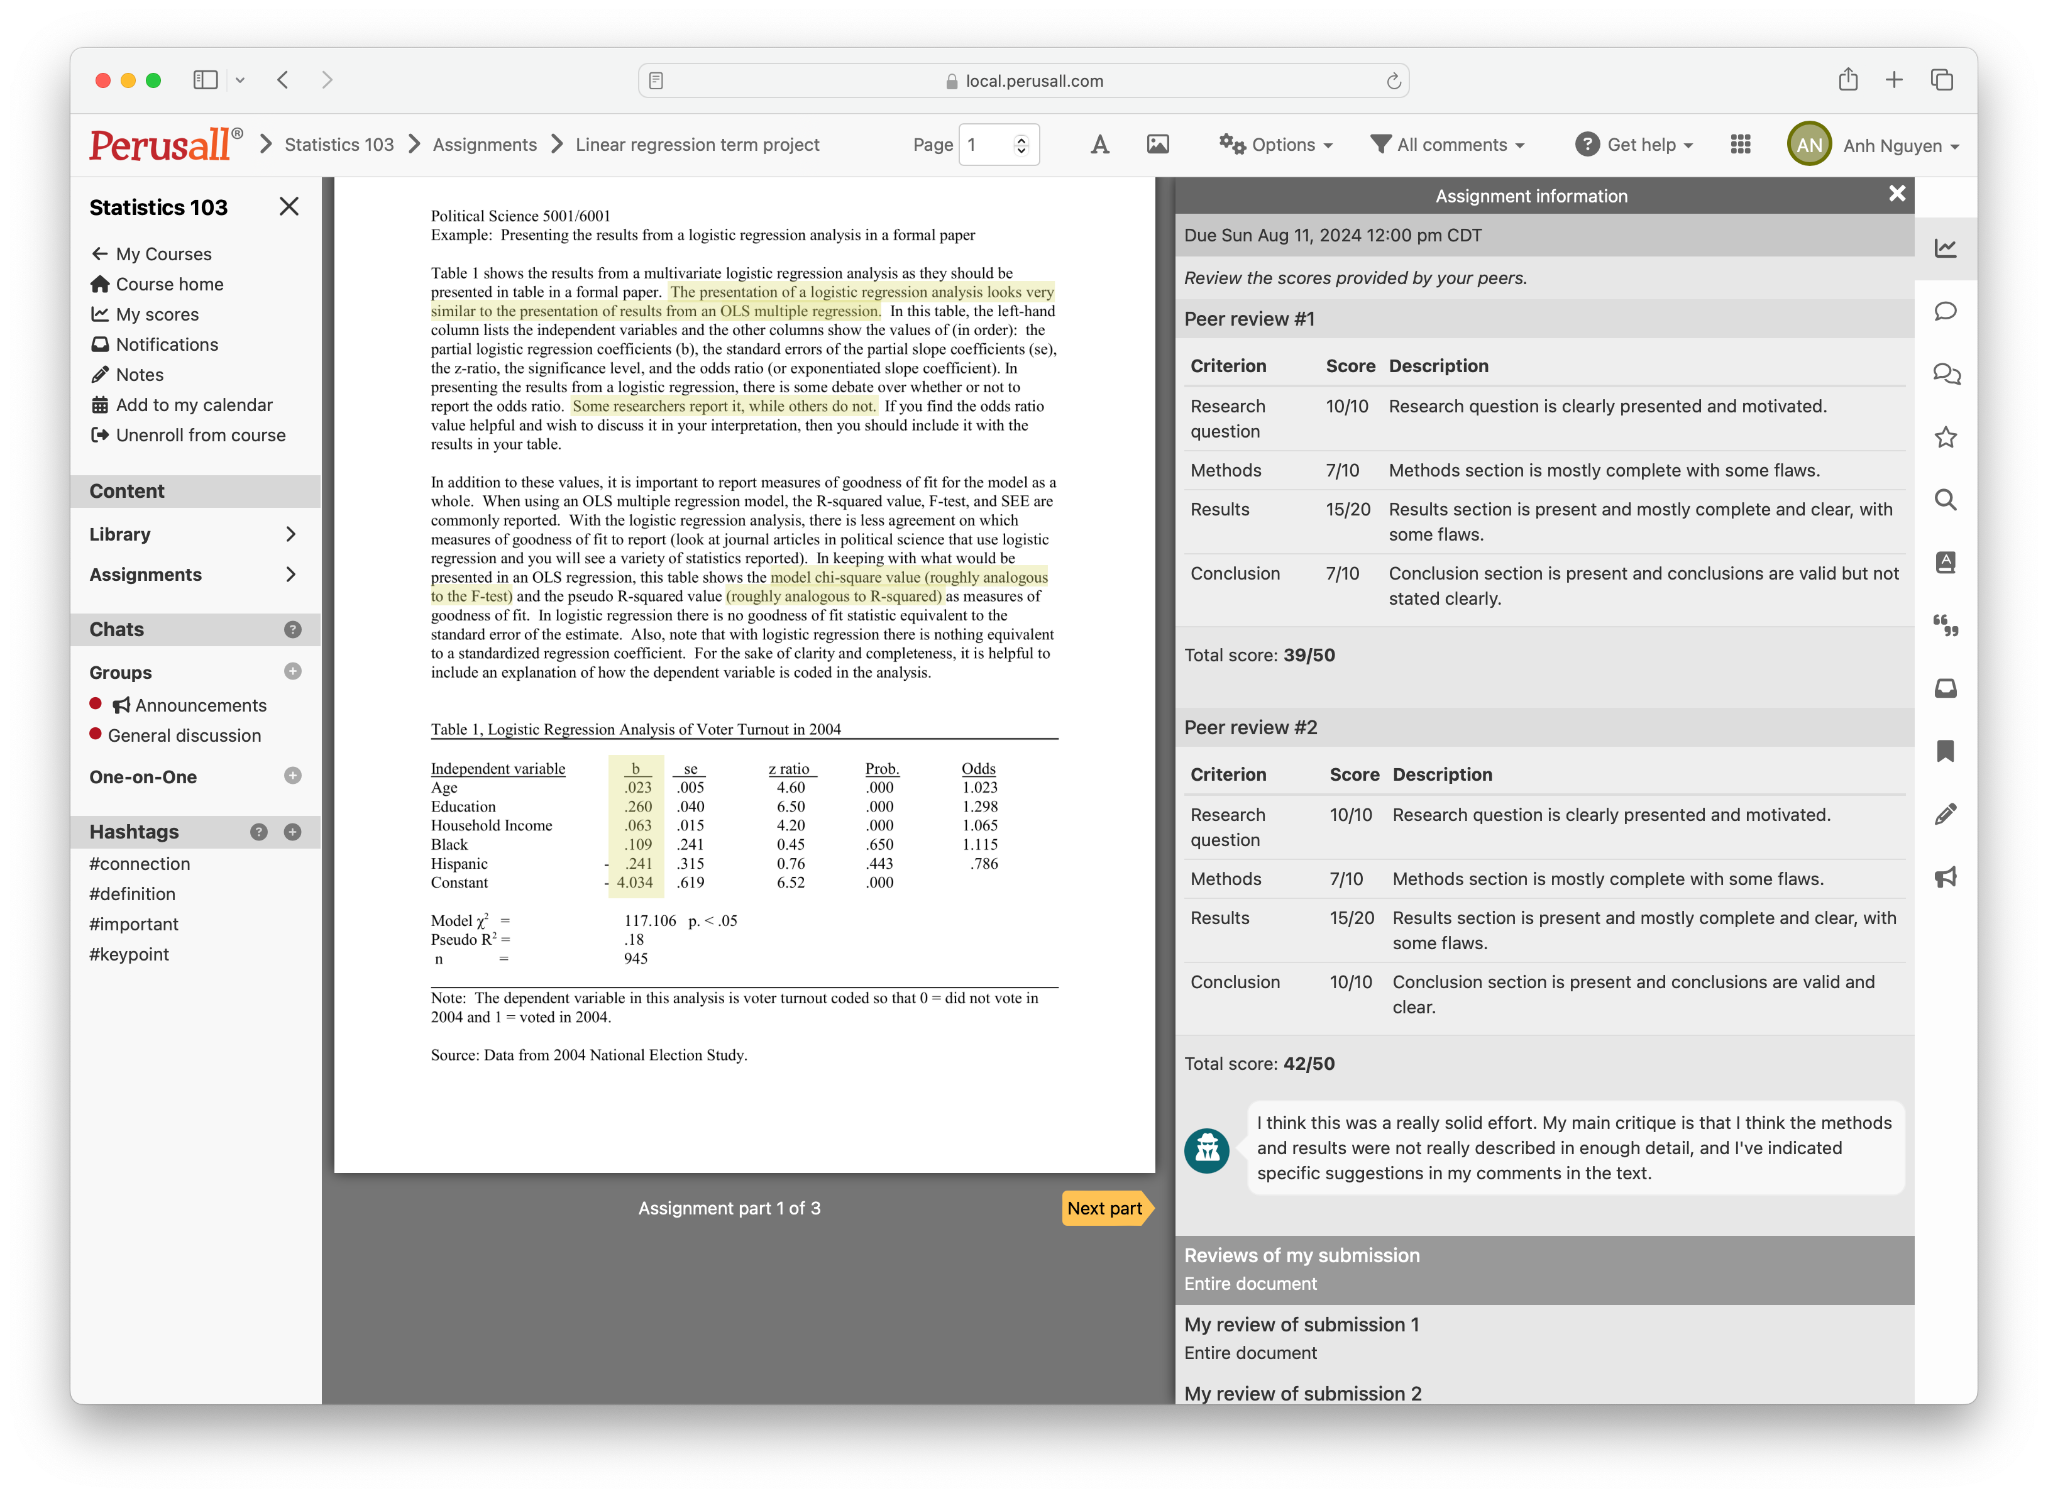
Task: Select My scores in the sidebar
Action: 157,314
